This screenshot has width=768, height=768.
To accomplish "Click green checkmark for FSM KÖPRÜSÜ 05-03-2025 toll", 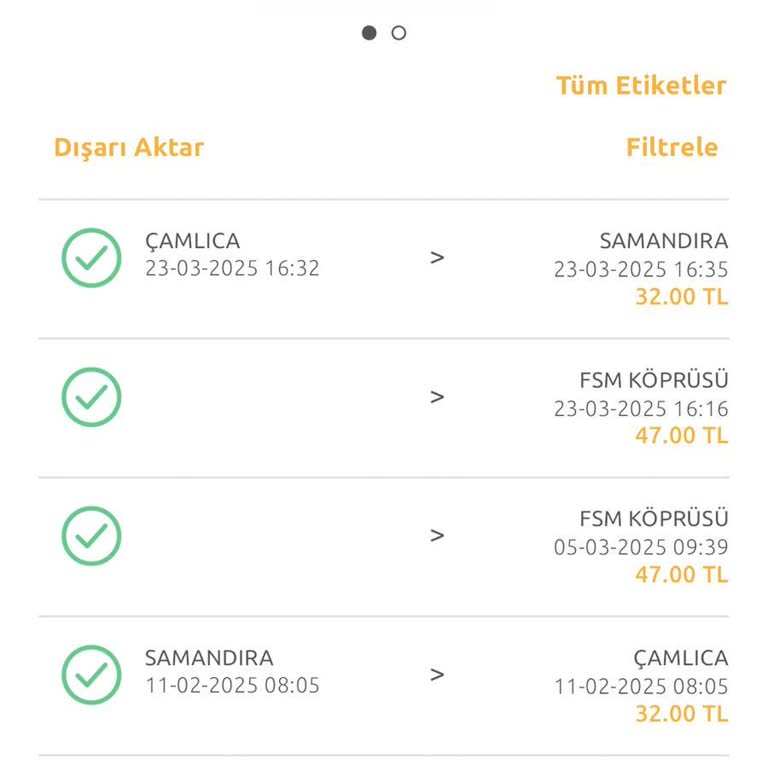I will pos(91,536).
